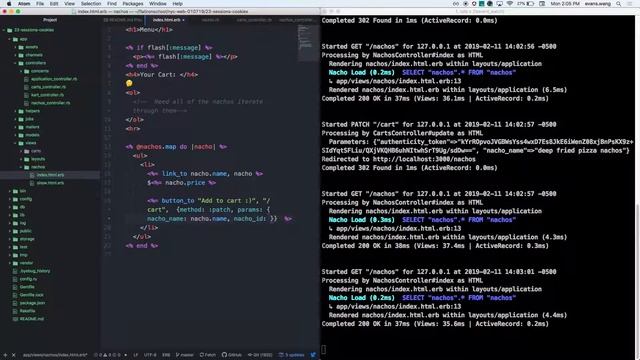Image resolution: width=640 pixels, height=360 pixels.
Task: Change the LF line ending selector
Action: pos(136,355)
